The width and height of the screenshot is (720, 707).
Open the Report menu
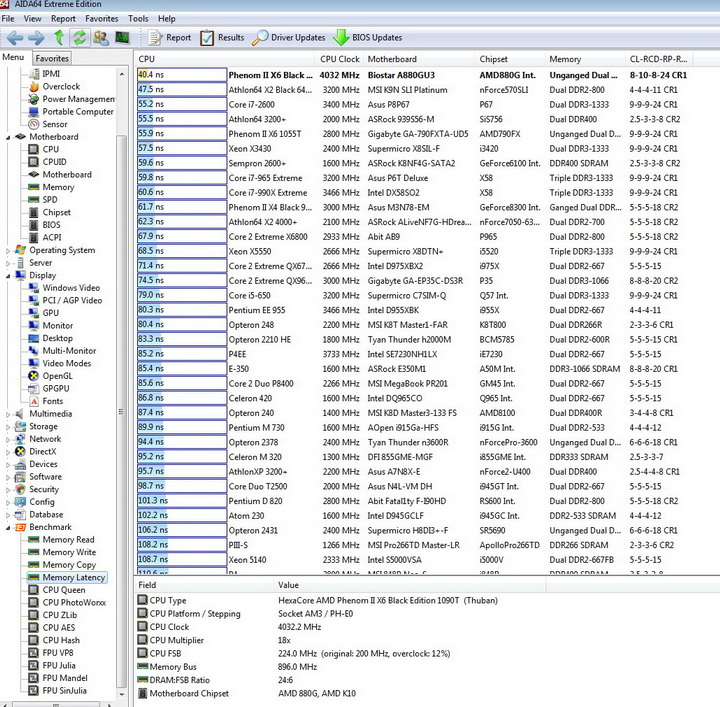click(x=63, y=19)
